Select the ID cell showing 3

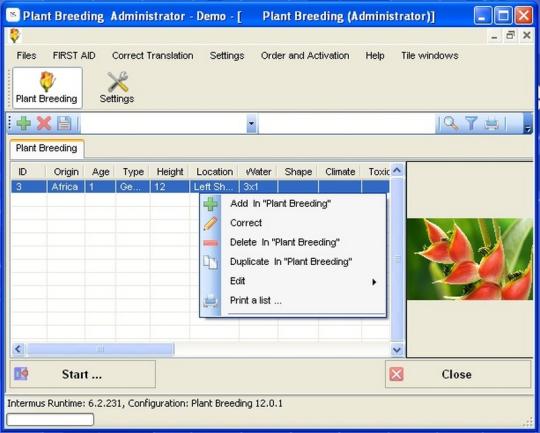coord(29,187)
